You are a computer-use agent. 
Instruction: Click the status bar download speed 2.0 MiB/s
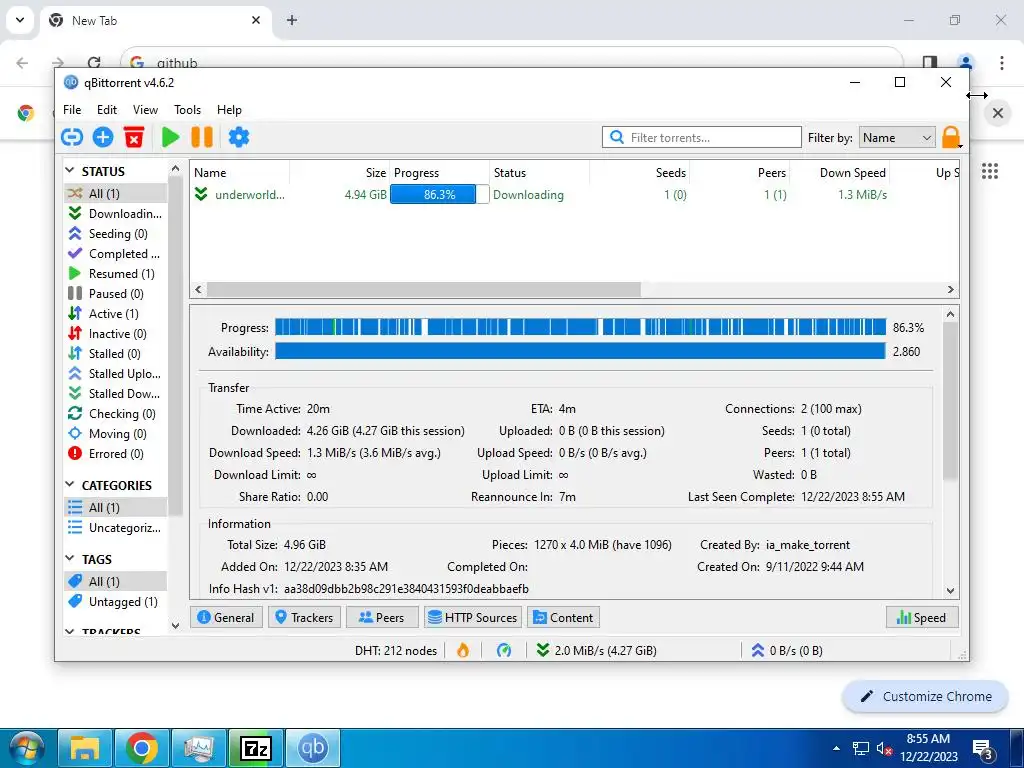(x=597, y=650)
